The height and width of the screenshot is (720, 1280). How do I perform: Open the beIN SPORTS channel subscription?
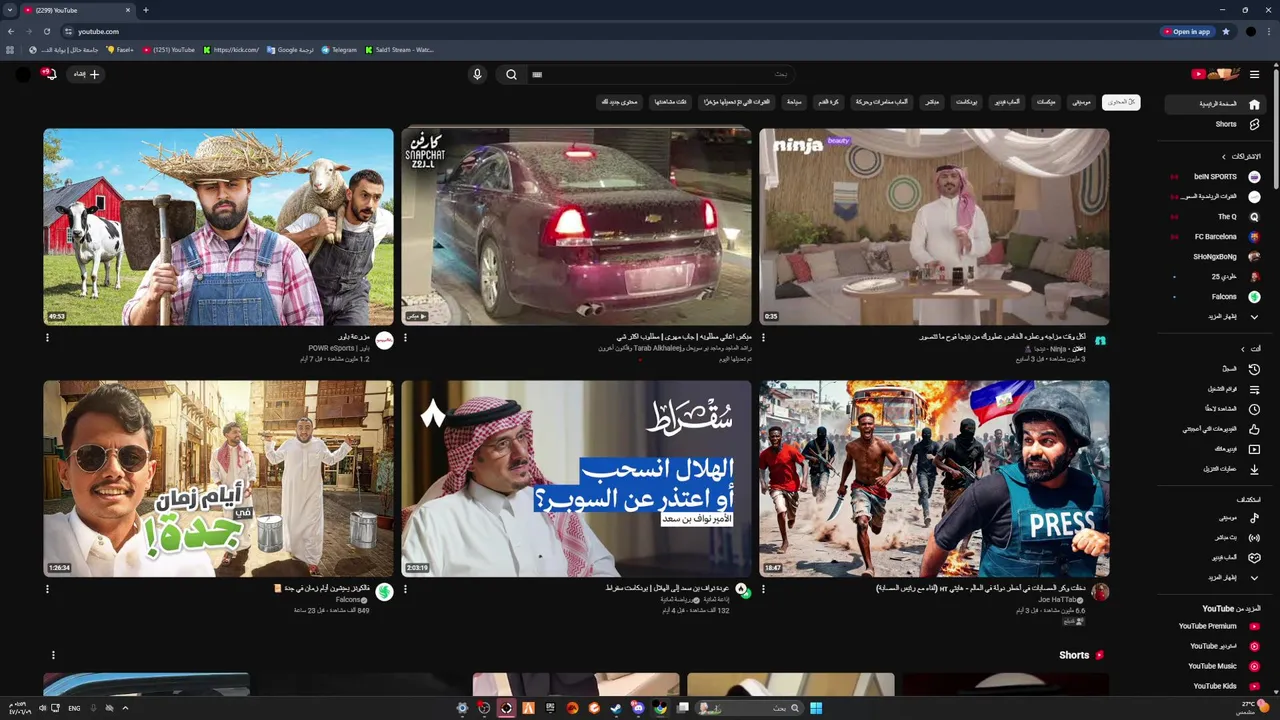(x=1215, y=176)
